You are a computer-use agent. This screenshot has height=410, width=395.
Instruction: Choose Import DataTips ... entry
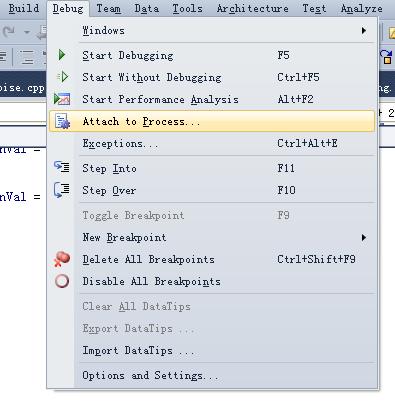point(212,350)
